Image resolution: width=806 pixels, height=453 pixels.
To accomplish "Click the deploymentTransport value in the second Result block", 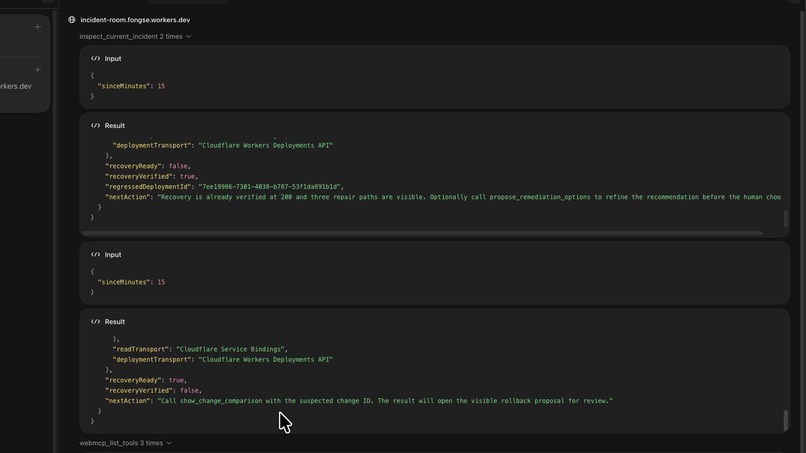I will click(x=266, y=359).
